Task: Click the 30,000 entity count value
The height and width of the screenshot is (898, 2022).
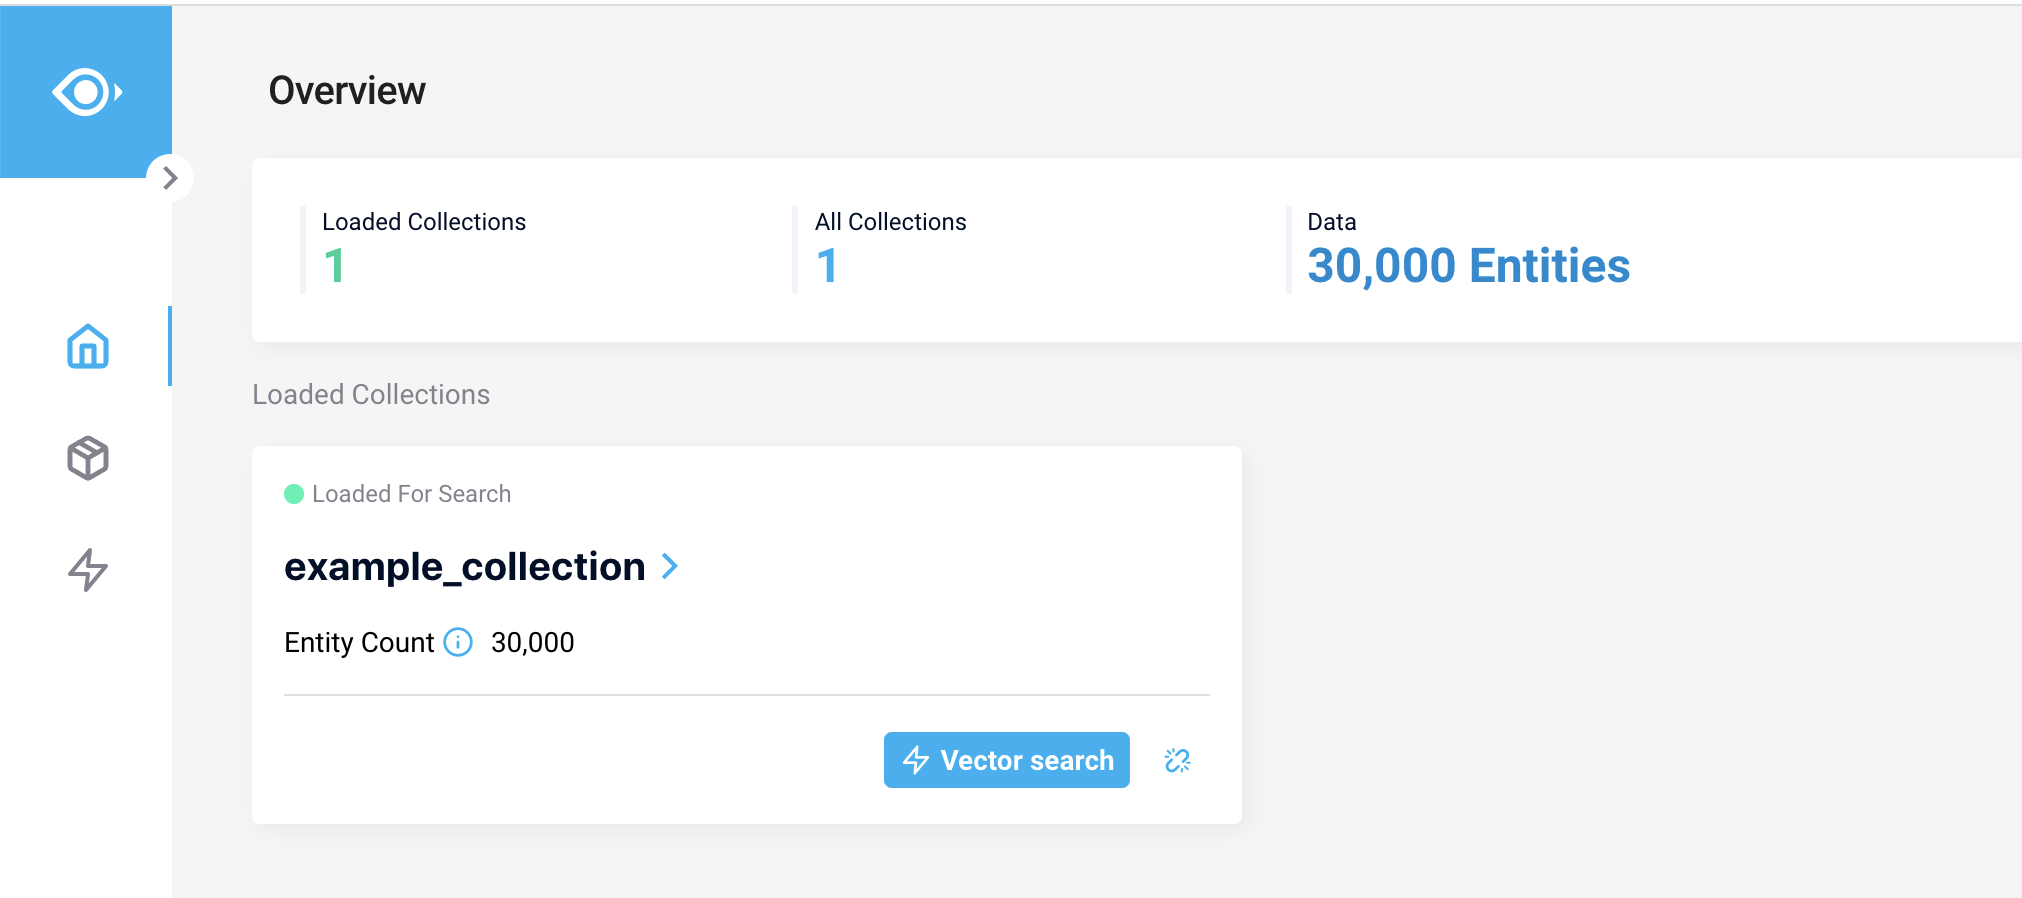Action: 532,642
